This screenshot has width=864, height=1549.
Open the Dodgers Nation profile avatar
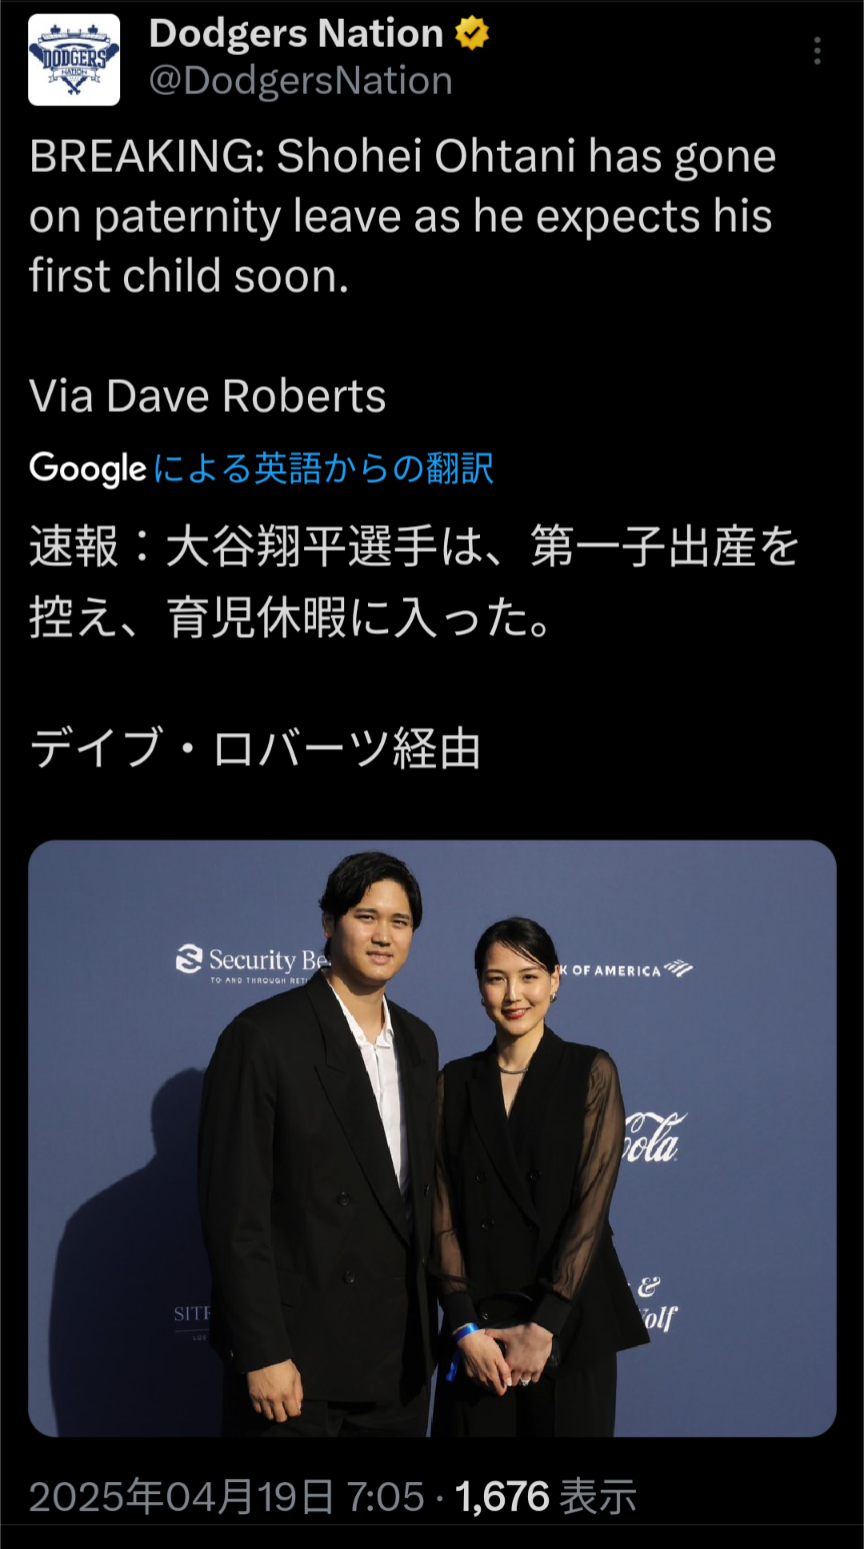[x=74, y=60]
